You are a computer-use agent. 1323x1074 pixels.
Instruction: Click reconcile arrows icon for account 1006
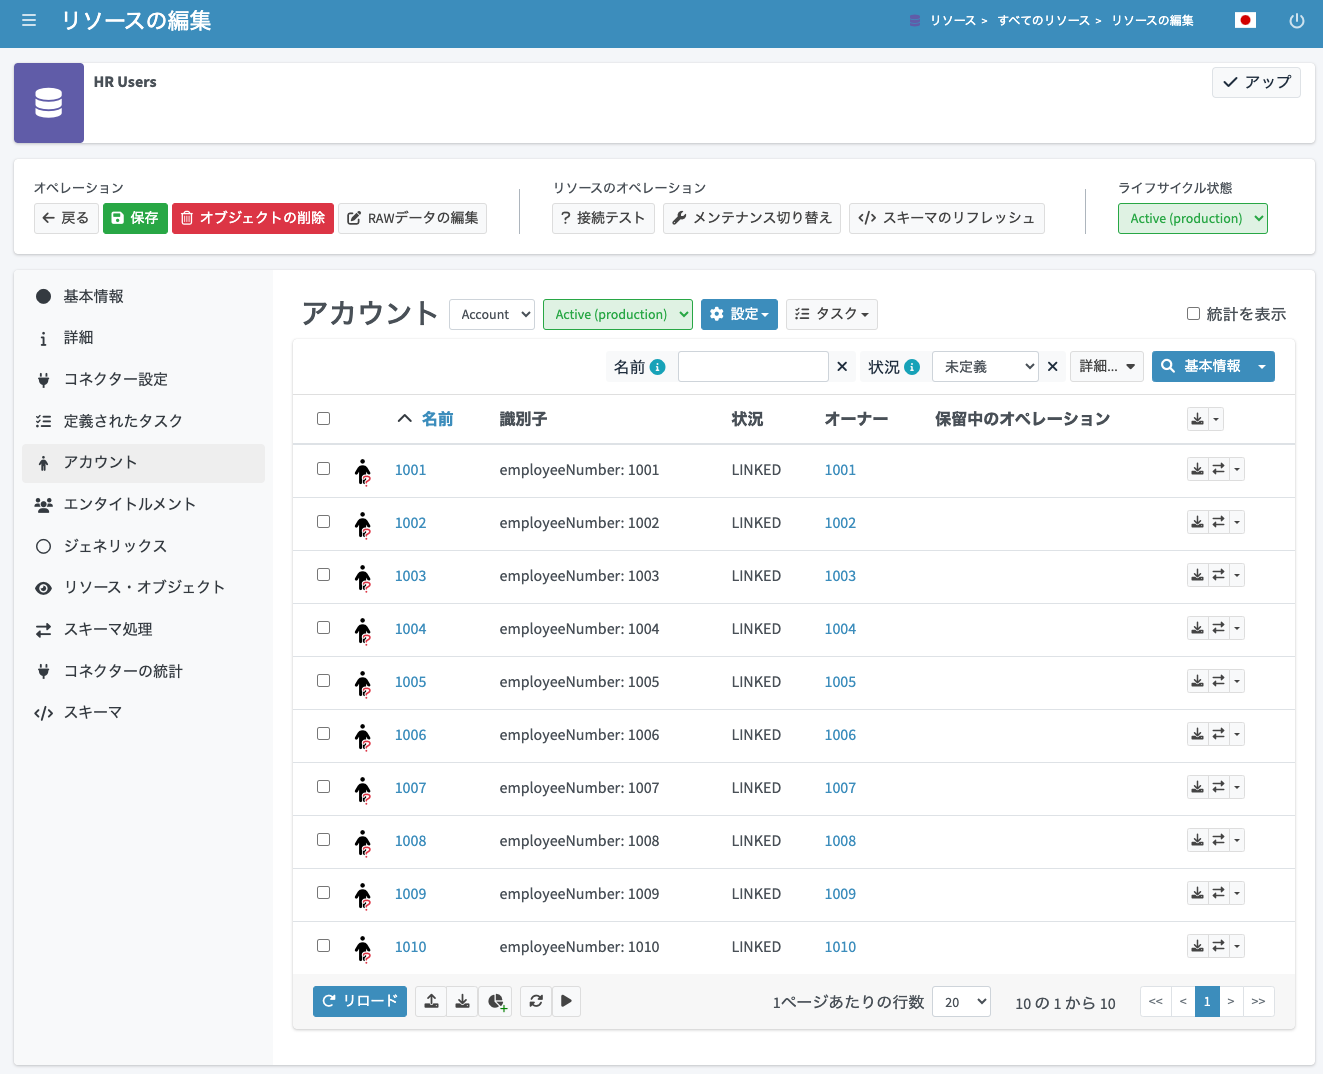point(1218,734)
